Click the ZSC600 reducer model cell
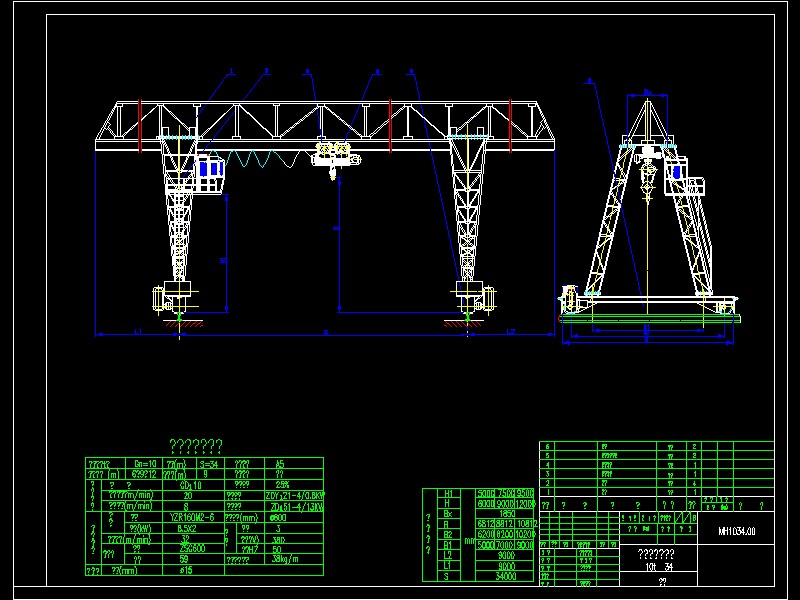 tap(192, 548)
